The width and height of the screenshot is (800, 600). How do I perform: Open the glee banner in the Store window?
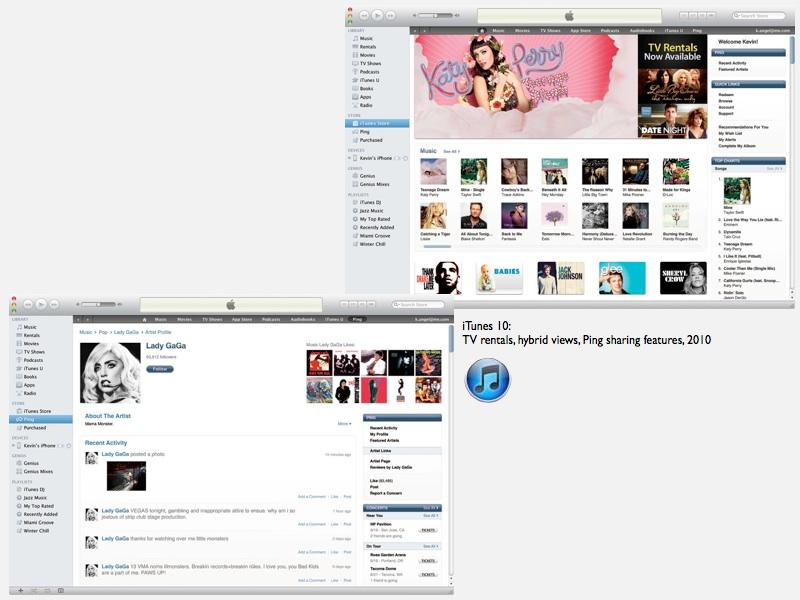coord(622,278)
